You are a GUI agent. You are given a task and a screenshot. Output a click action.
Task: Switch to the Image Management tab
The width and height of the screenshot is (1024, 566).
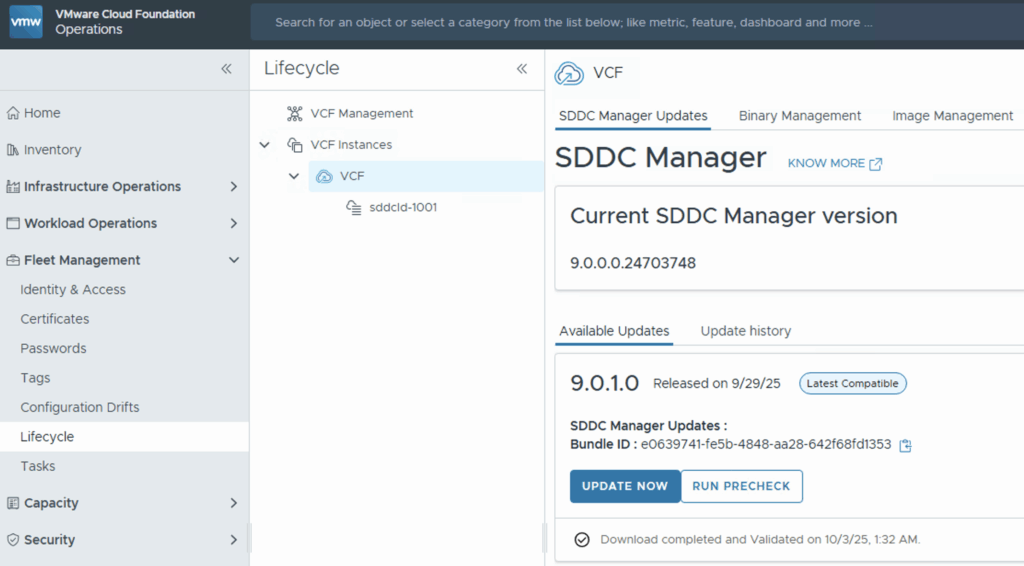pyautogui.click(x=952, y=116)
